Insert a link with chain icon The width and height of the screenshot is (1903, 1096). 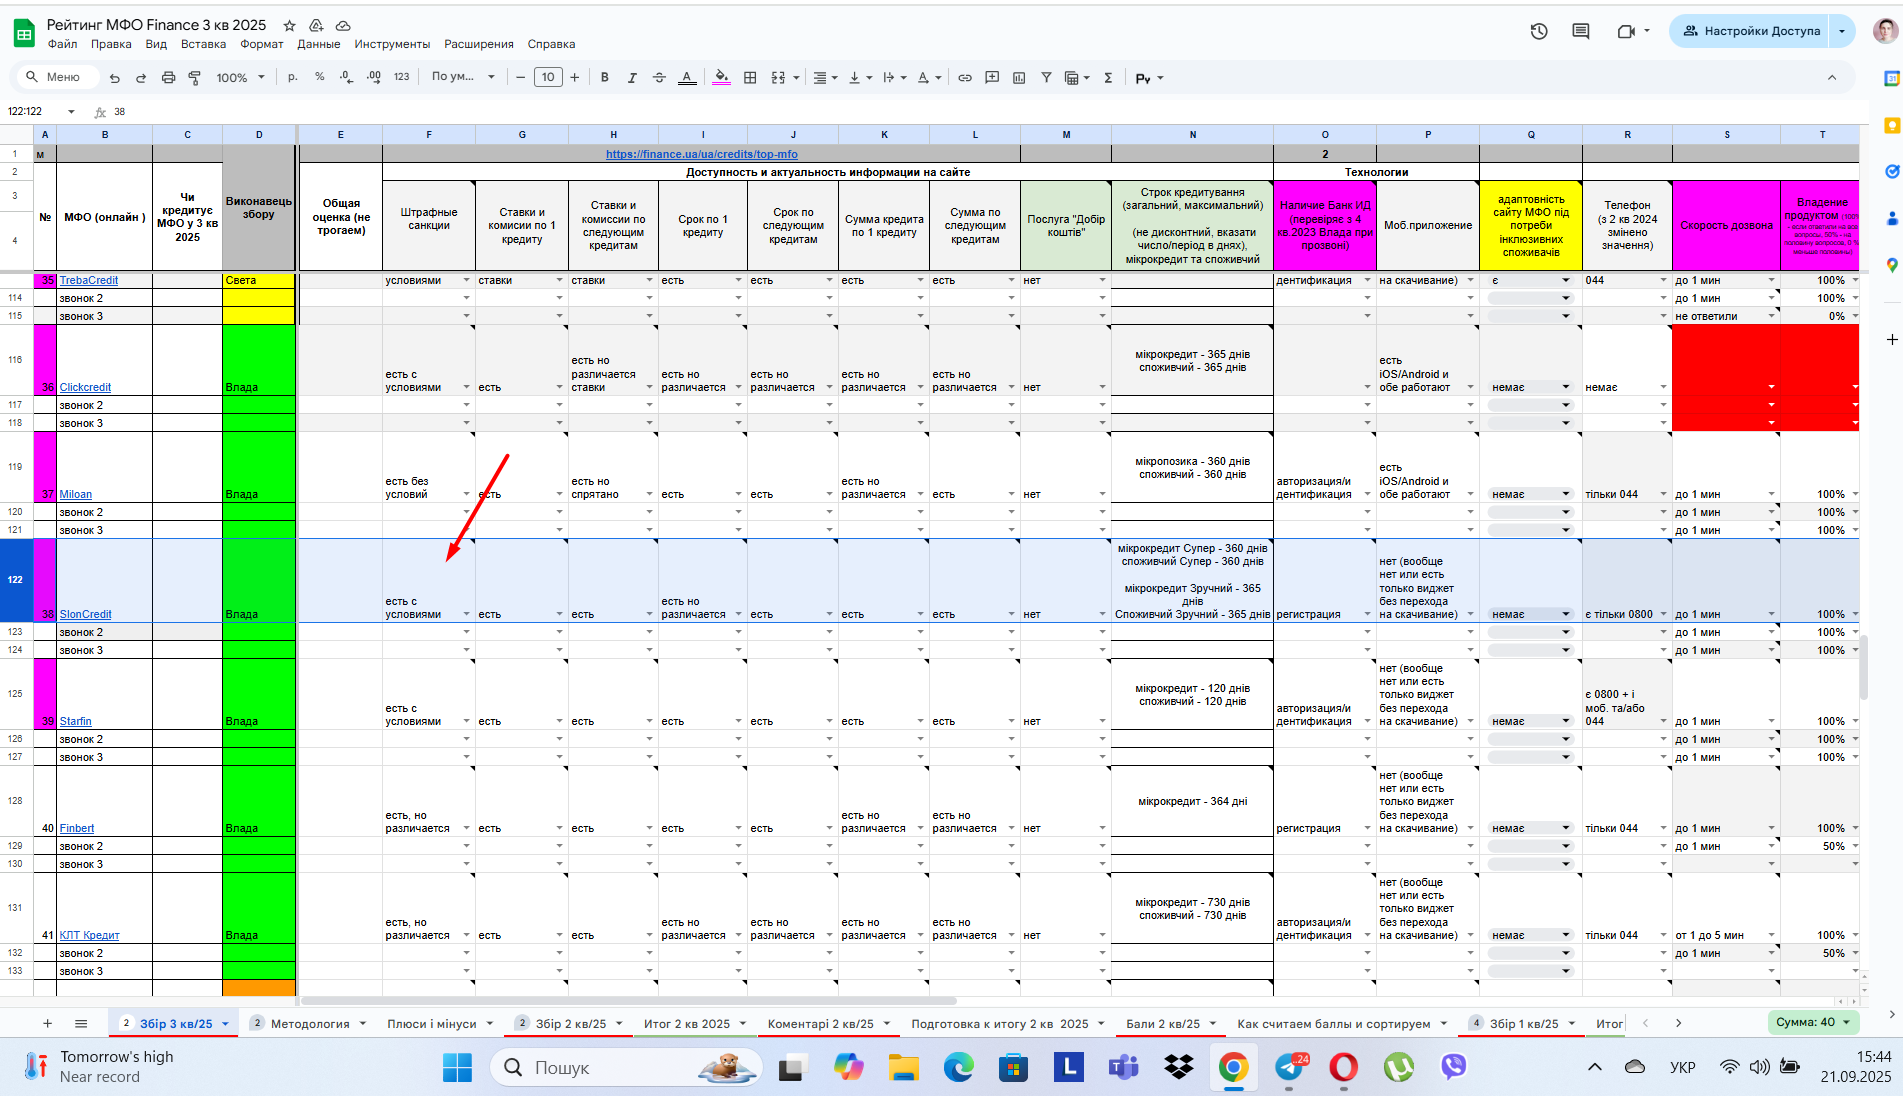(965, 77)
